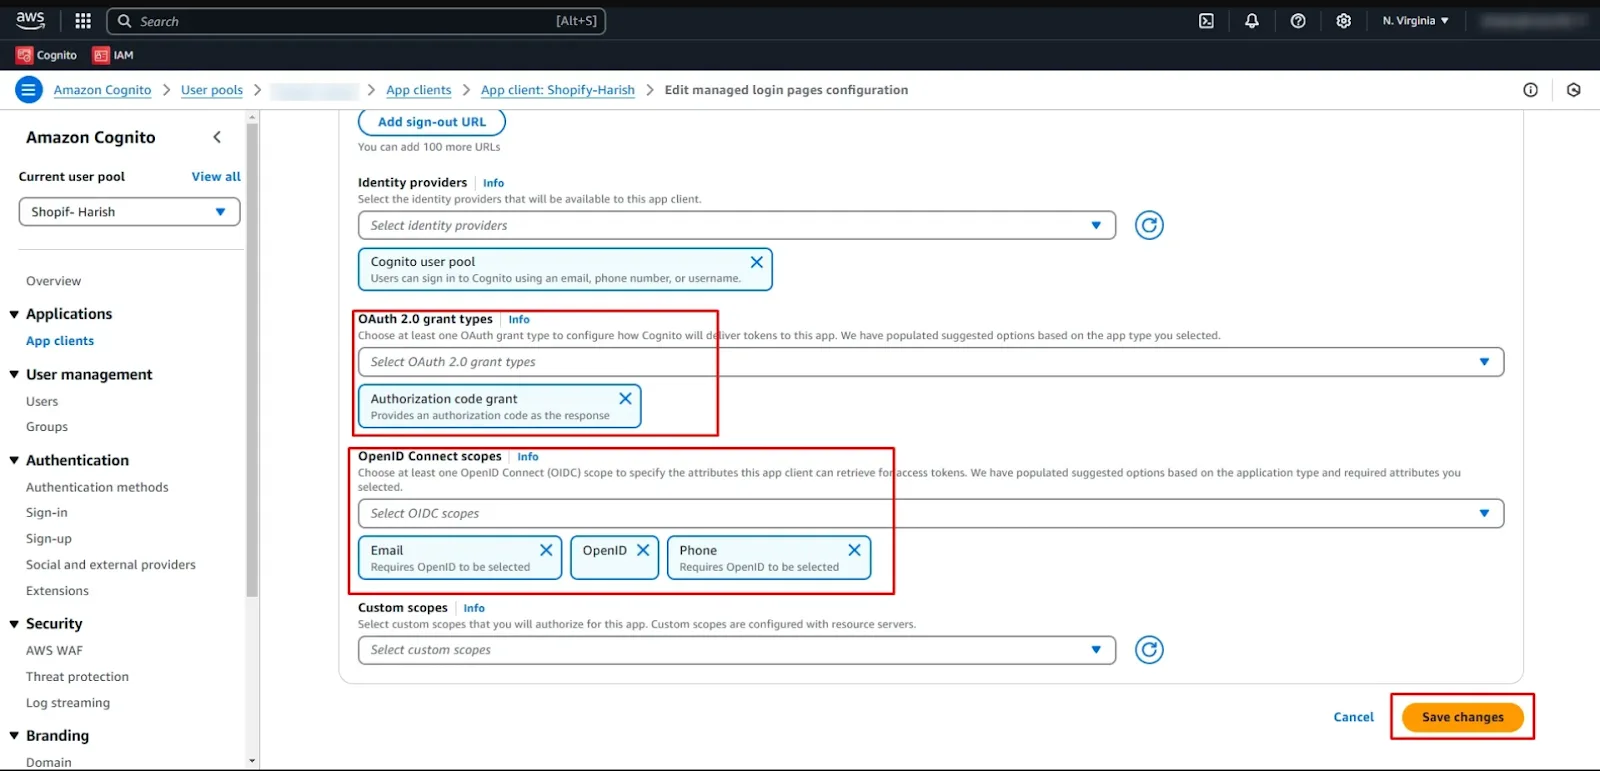Click the sidebar scroll down arrow
Image resolution: width=1600 pixels, height=771 pixels.
tap(252, 761)
